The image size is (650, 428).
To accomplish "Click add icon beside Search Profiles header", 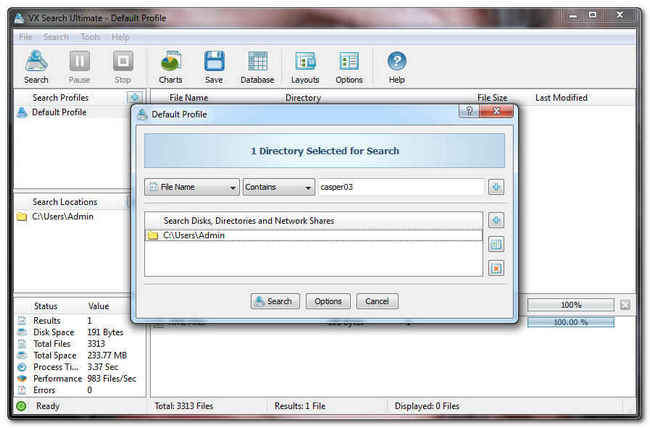I will click(134, 97).
